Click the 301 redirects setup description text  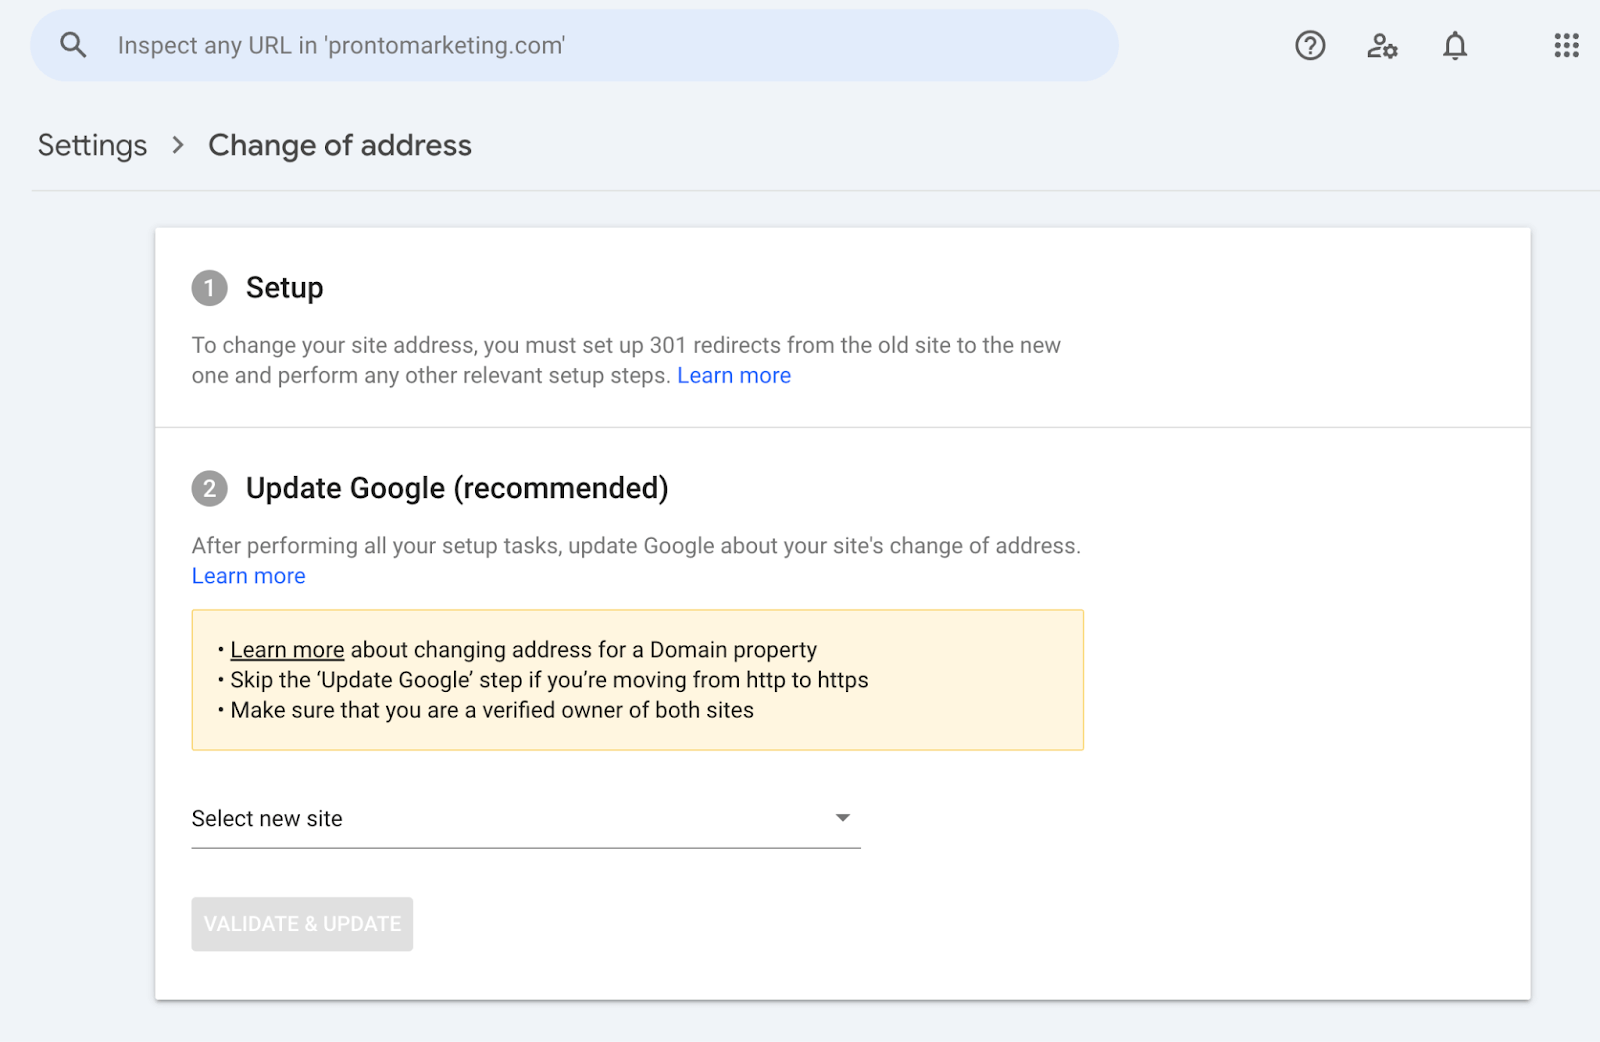pos(626,360)
